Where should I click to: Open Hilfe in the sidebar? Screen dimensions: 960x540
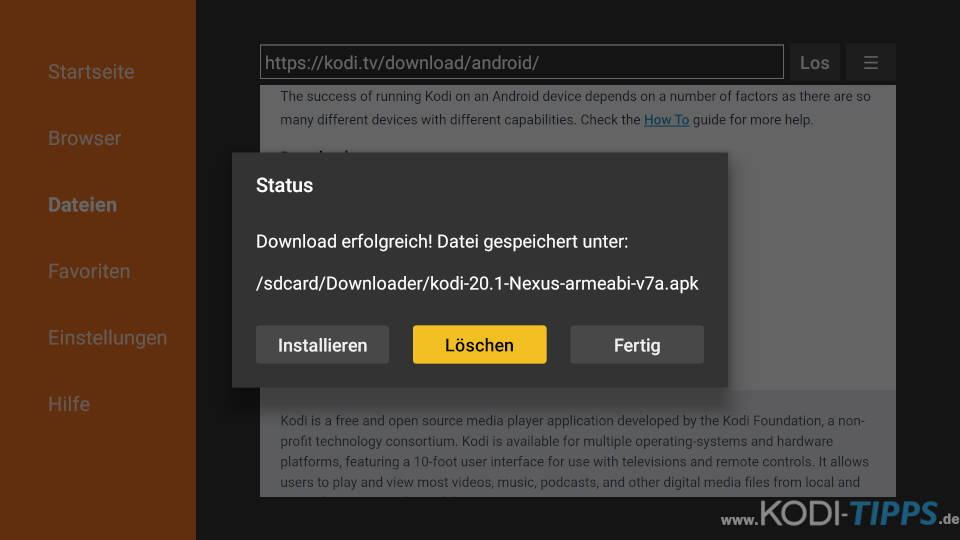click(x=69, y=404)
